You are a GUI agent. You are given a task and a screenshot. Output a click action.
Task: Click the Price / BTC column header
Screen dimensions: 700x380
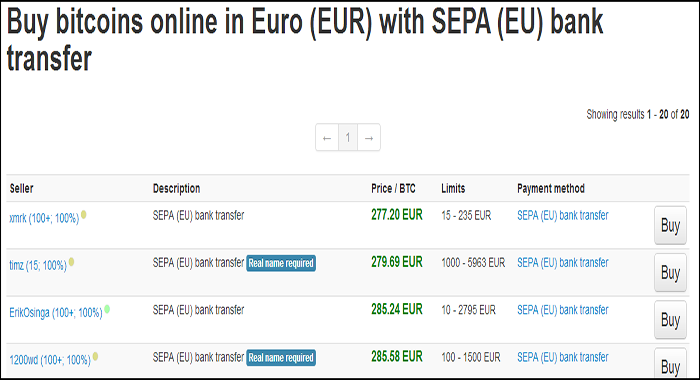[393, 188]
